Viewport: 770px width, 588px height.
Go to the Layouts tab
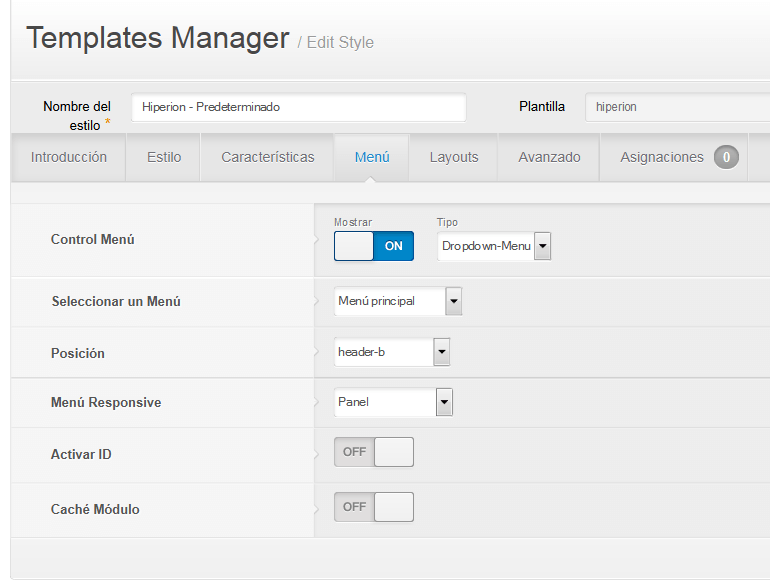click(454, 157)
